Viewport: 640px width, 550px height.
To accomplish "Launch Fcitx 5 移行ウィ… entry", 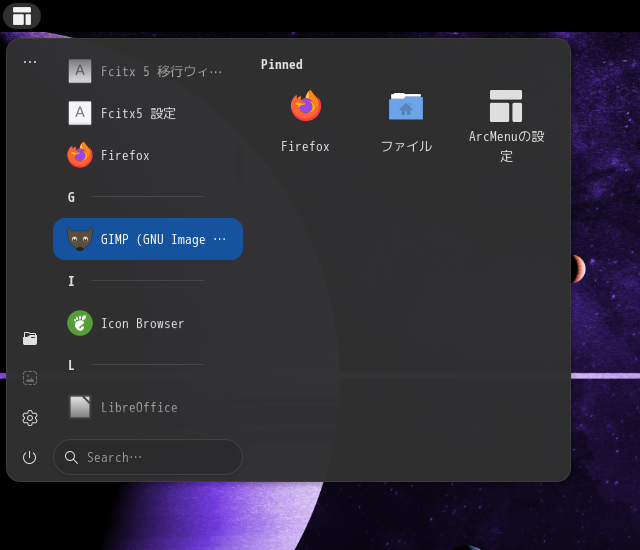I will point(148,71).
